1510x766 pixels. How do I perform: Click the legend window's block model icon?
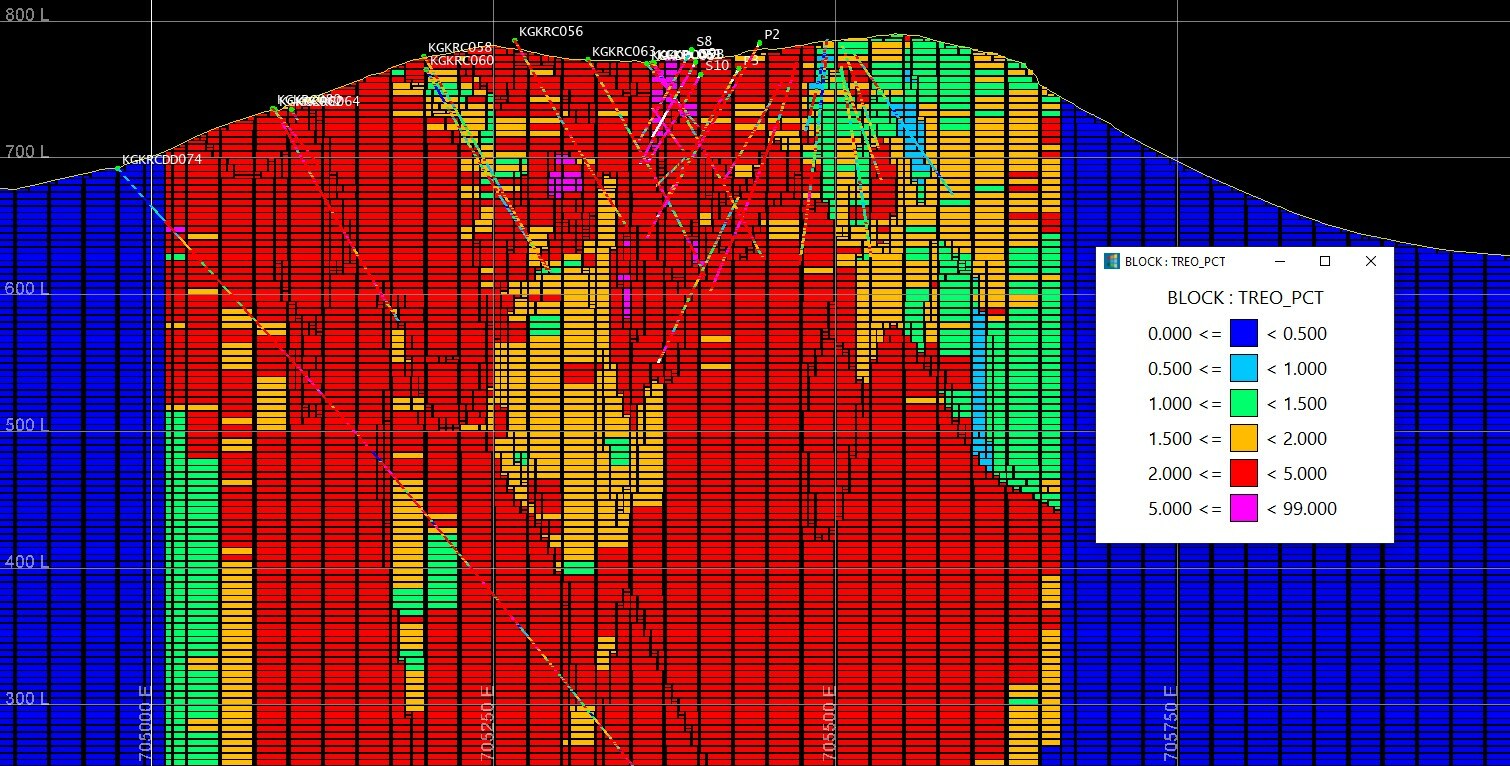point(1111,261)
